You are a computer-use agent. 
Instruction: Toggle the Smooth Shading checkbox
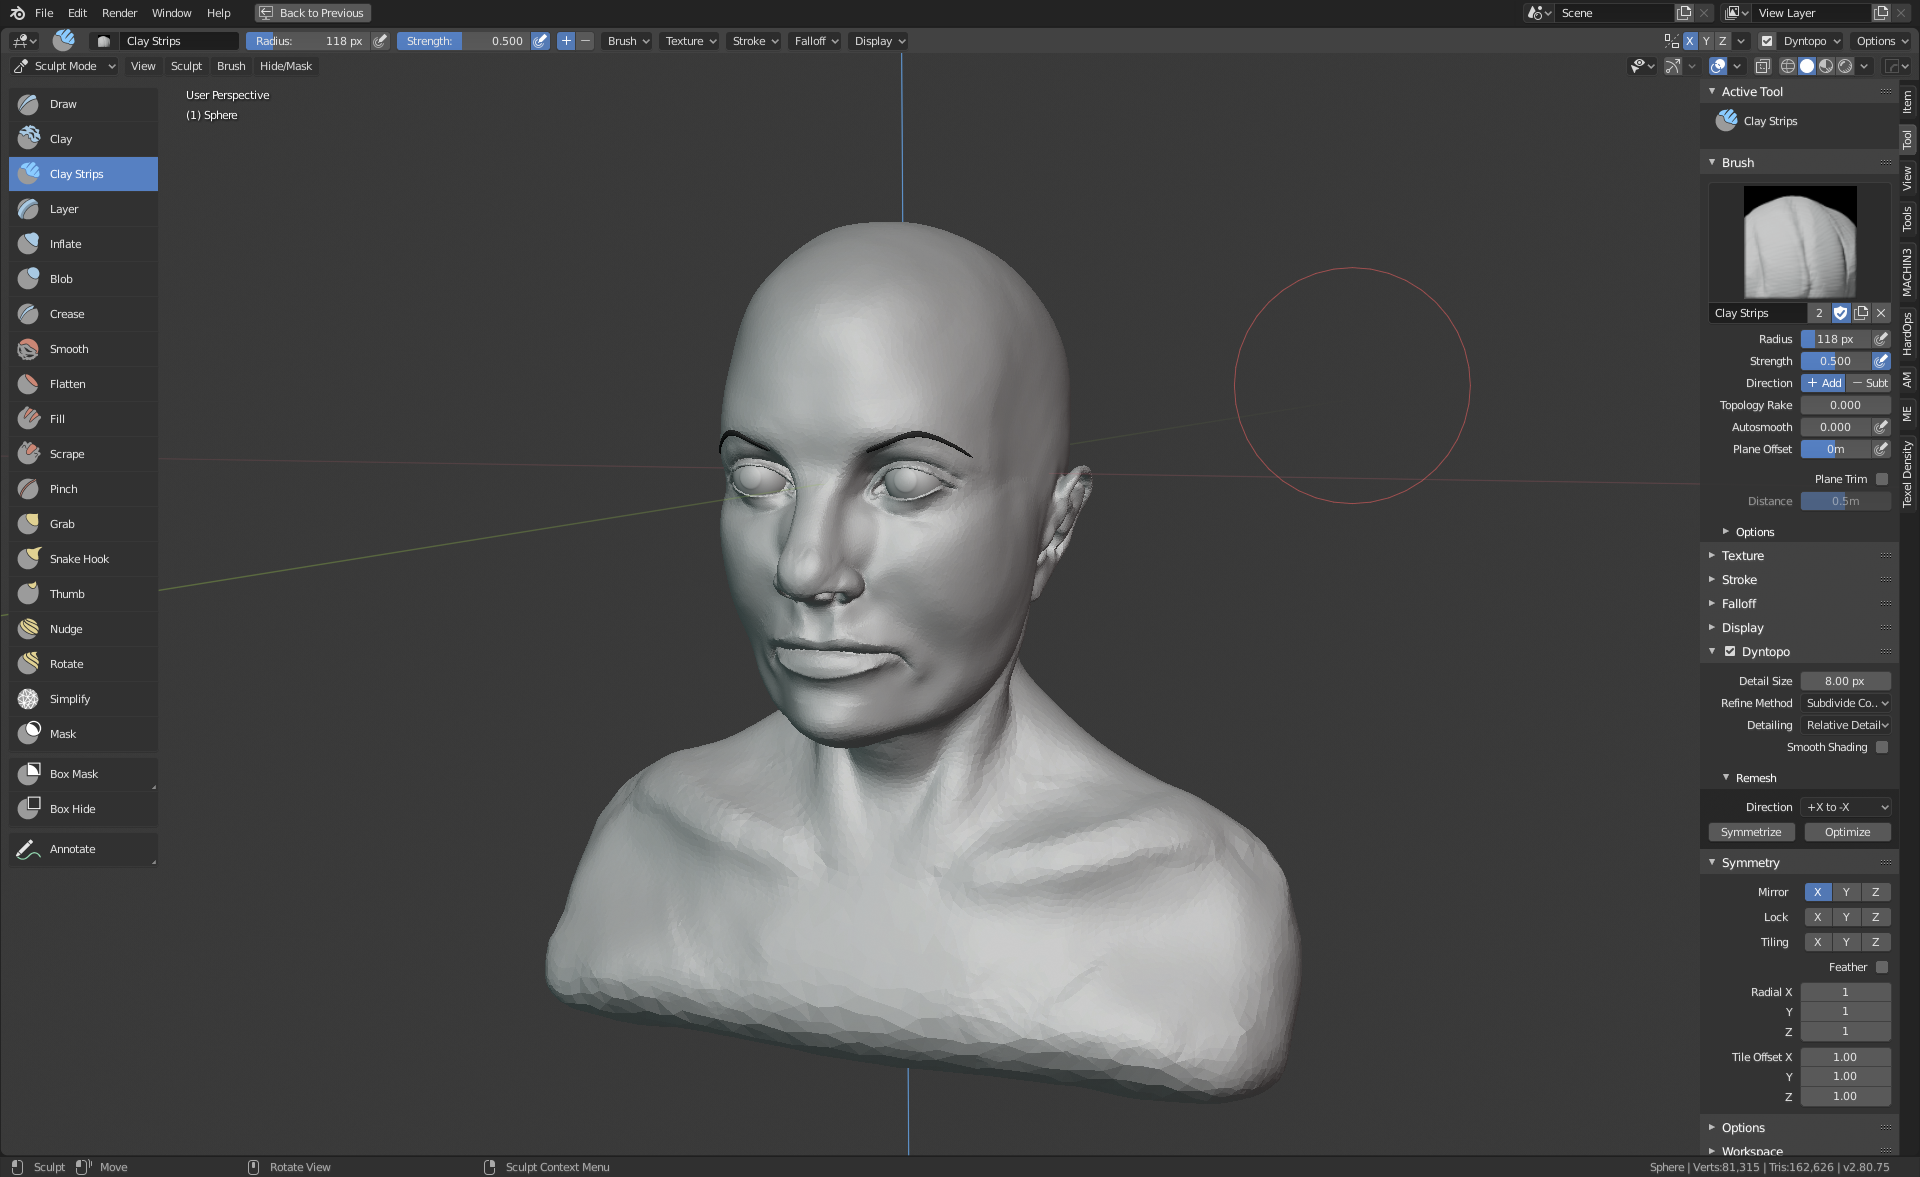(x=1882, y=747)
